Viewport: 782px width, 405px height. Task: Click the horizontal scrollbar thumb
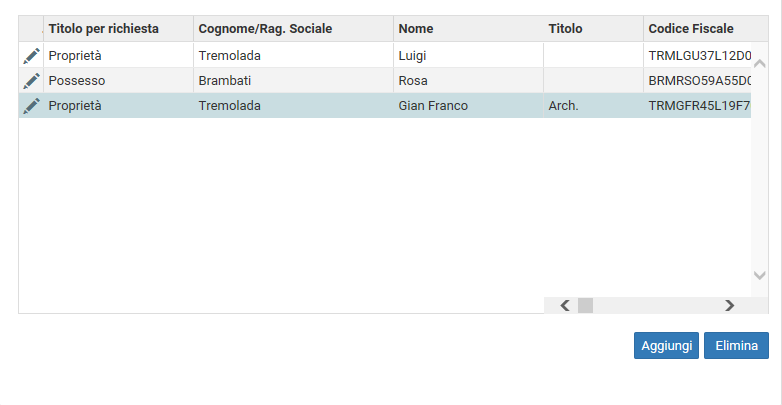coord(586,305)
